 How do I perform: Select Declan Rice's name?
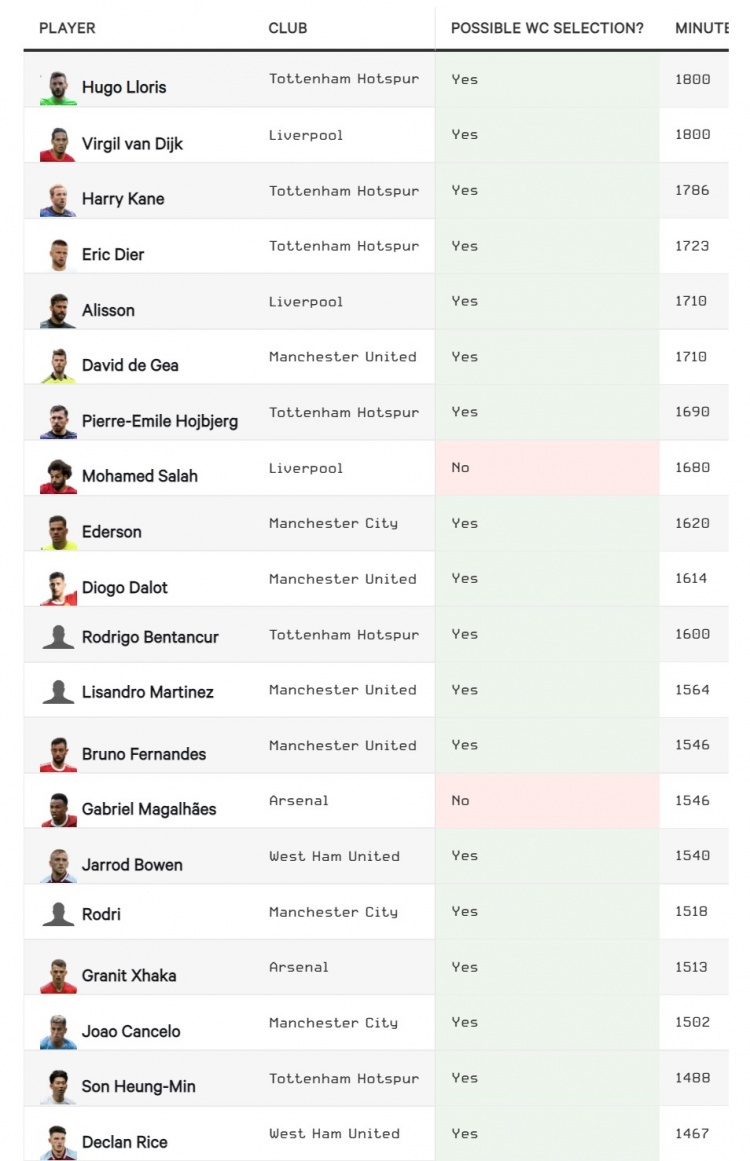tap(124, 1142)
